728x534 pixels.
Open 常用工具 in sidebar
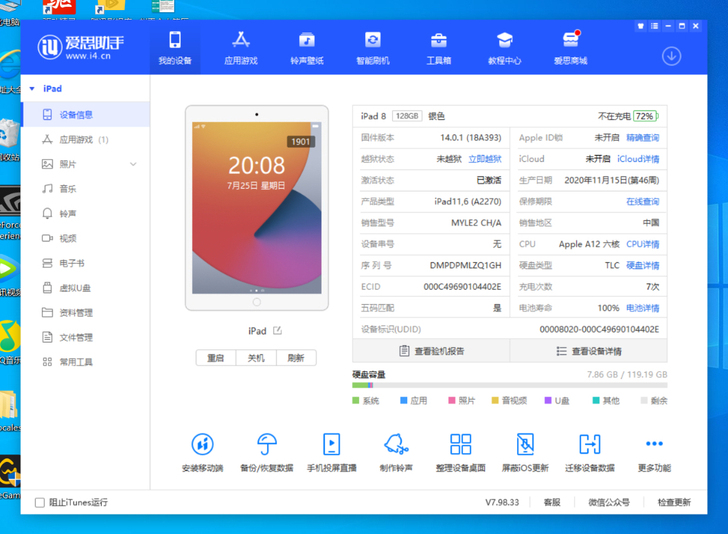coord(86,362)
